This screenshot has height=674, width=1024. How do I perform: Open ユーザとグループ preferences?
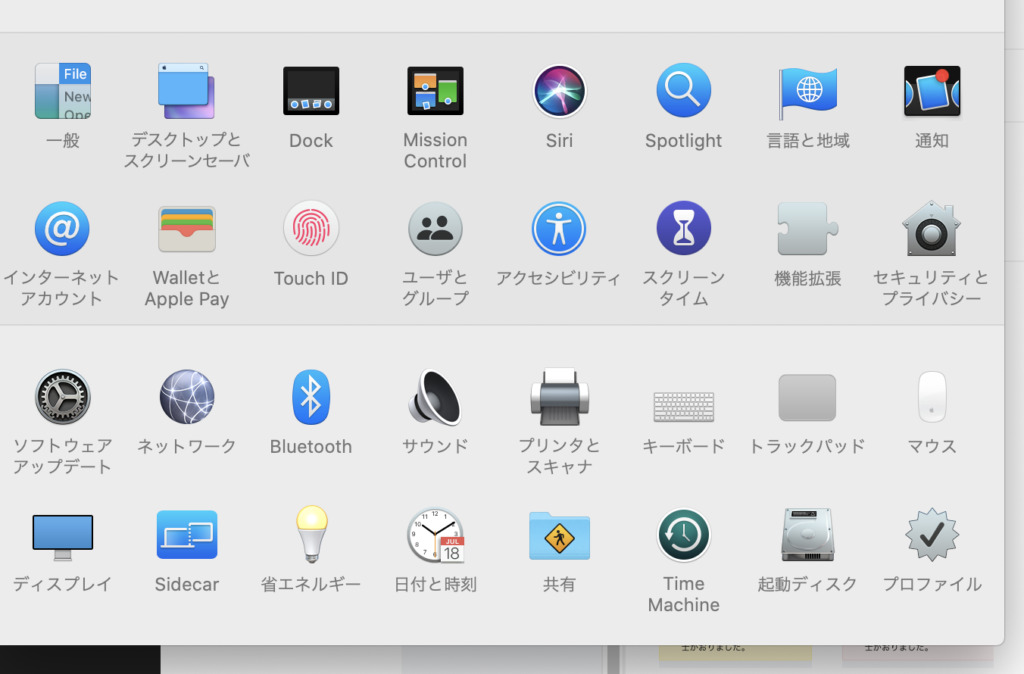(x=435, y=229)
